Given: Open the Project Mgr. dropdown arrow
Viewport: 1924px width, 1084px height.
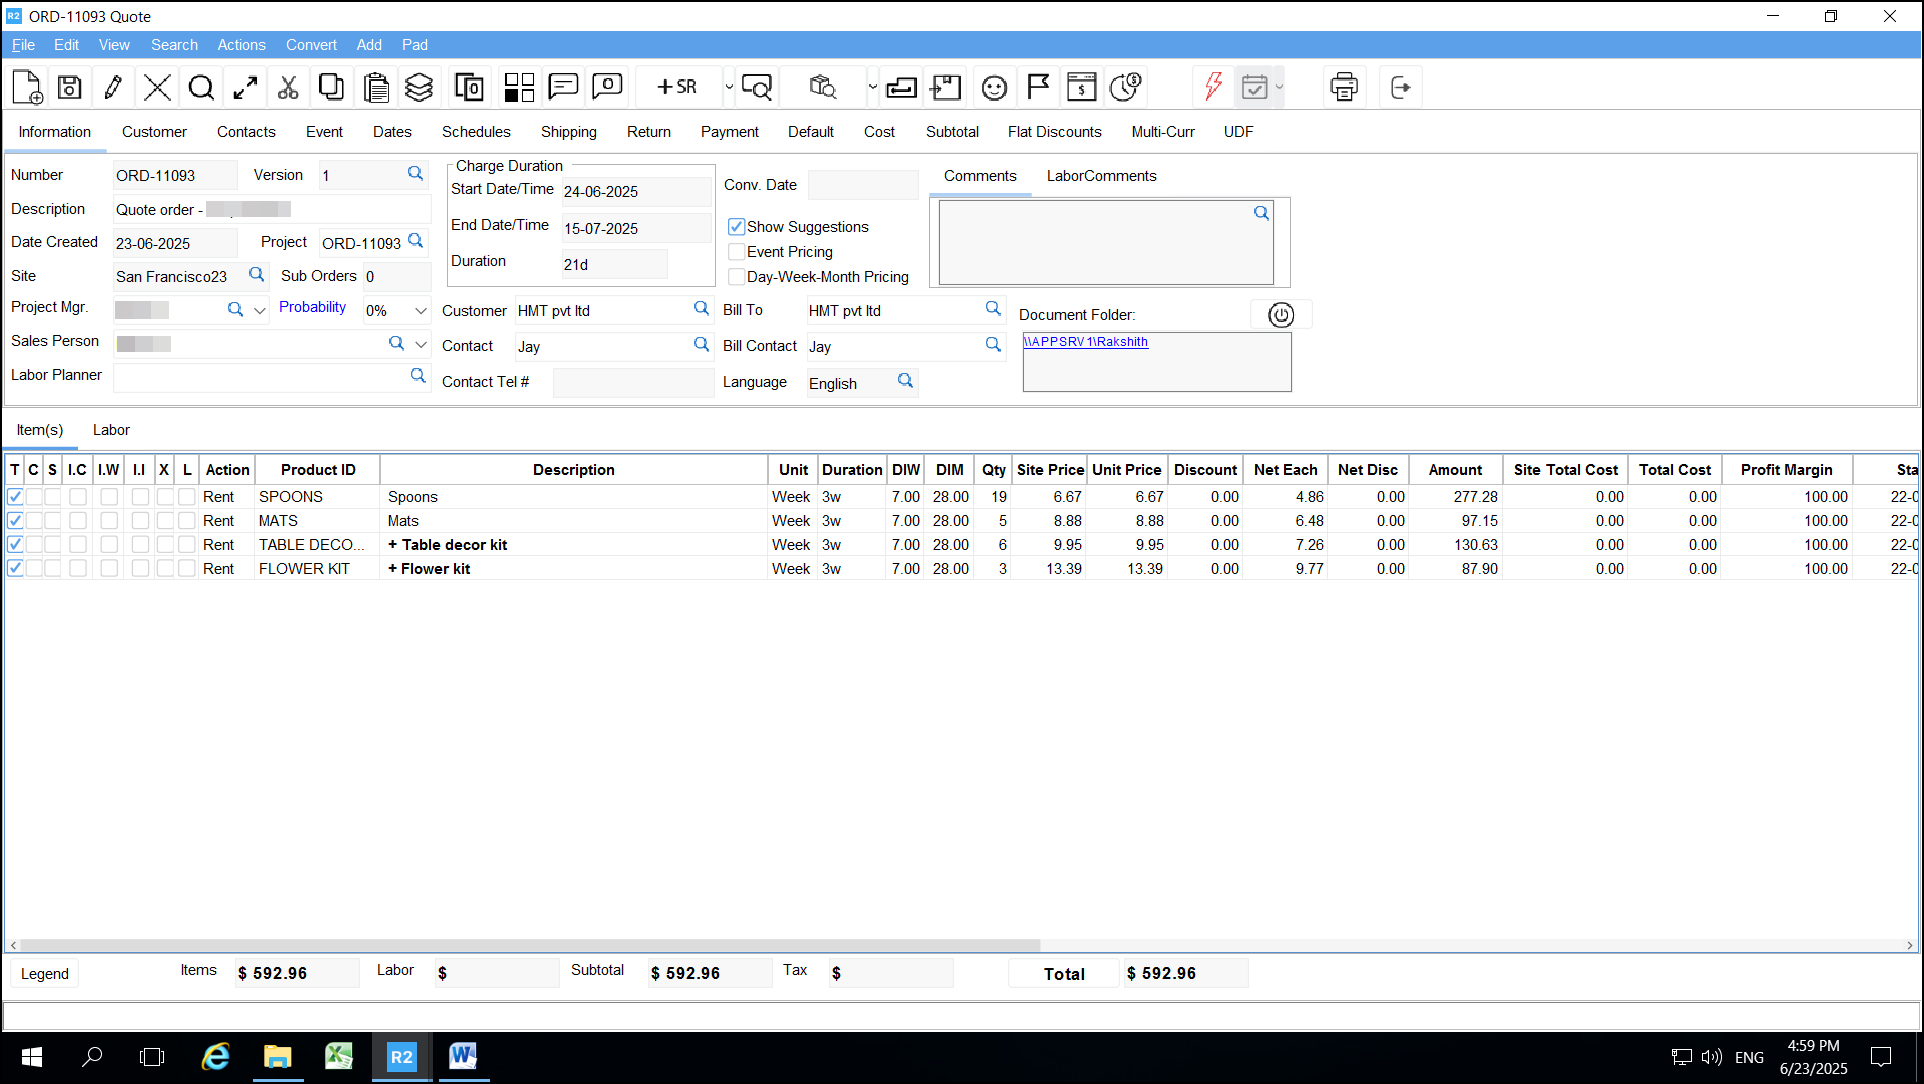Looking at the screenshot, I should coord(260,311).
